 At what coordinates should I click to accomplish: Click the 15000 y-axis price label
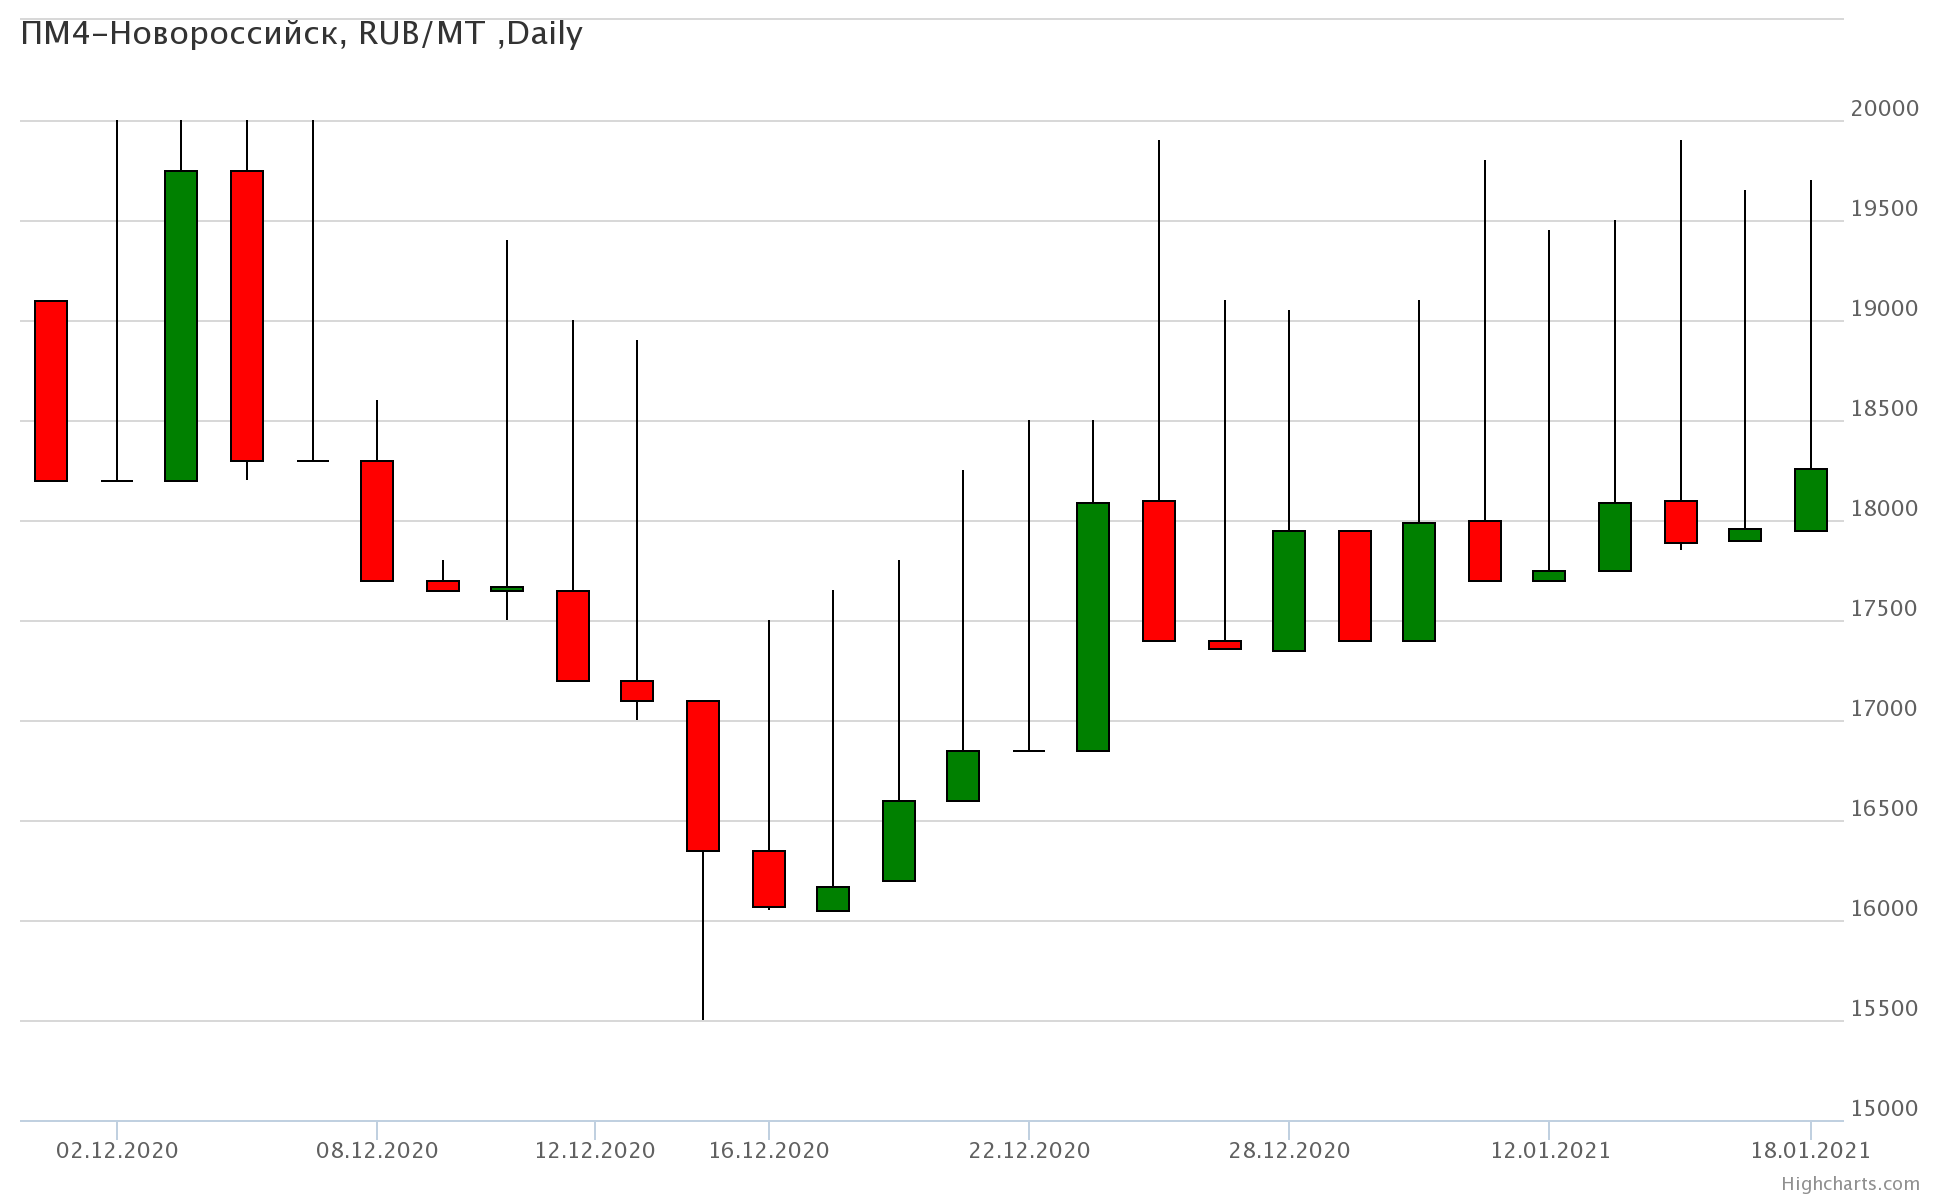pyautogui.click(x=1884, y=1108)
